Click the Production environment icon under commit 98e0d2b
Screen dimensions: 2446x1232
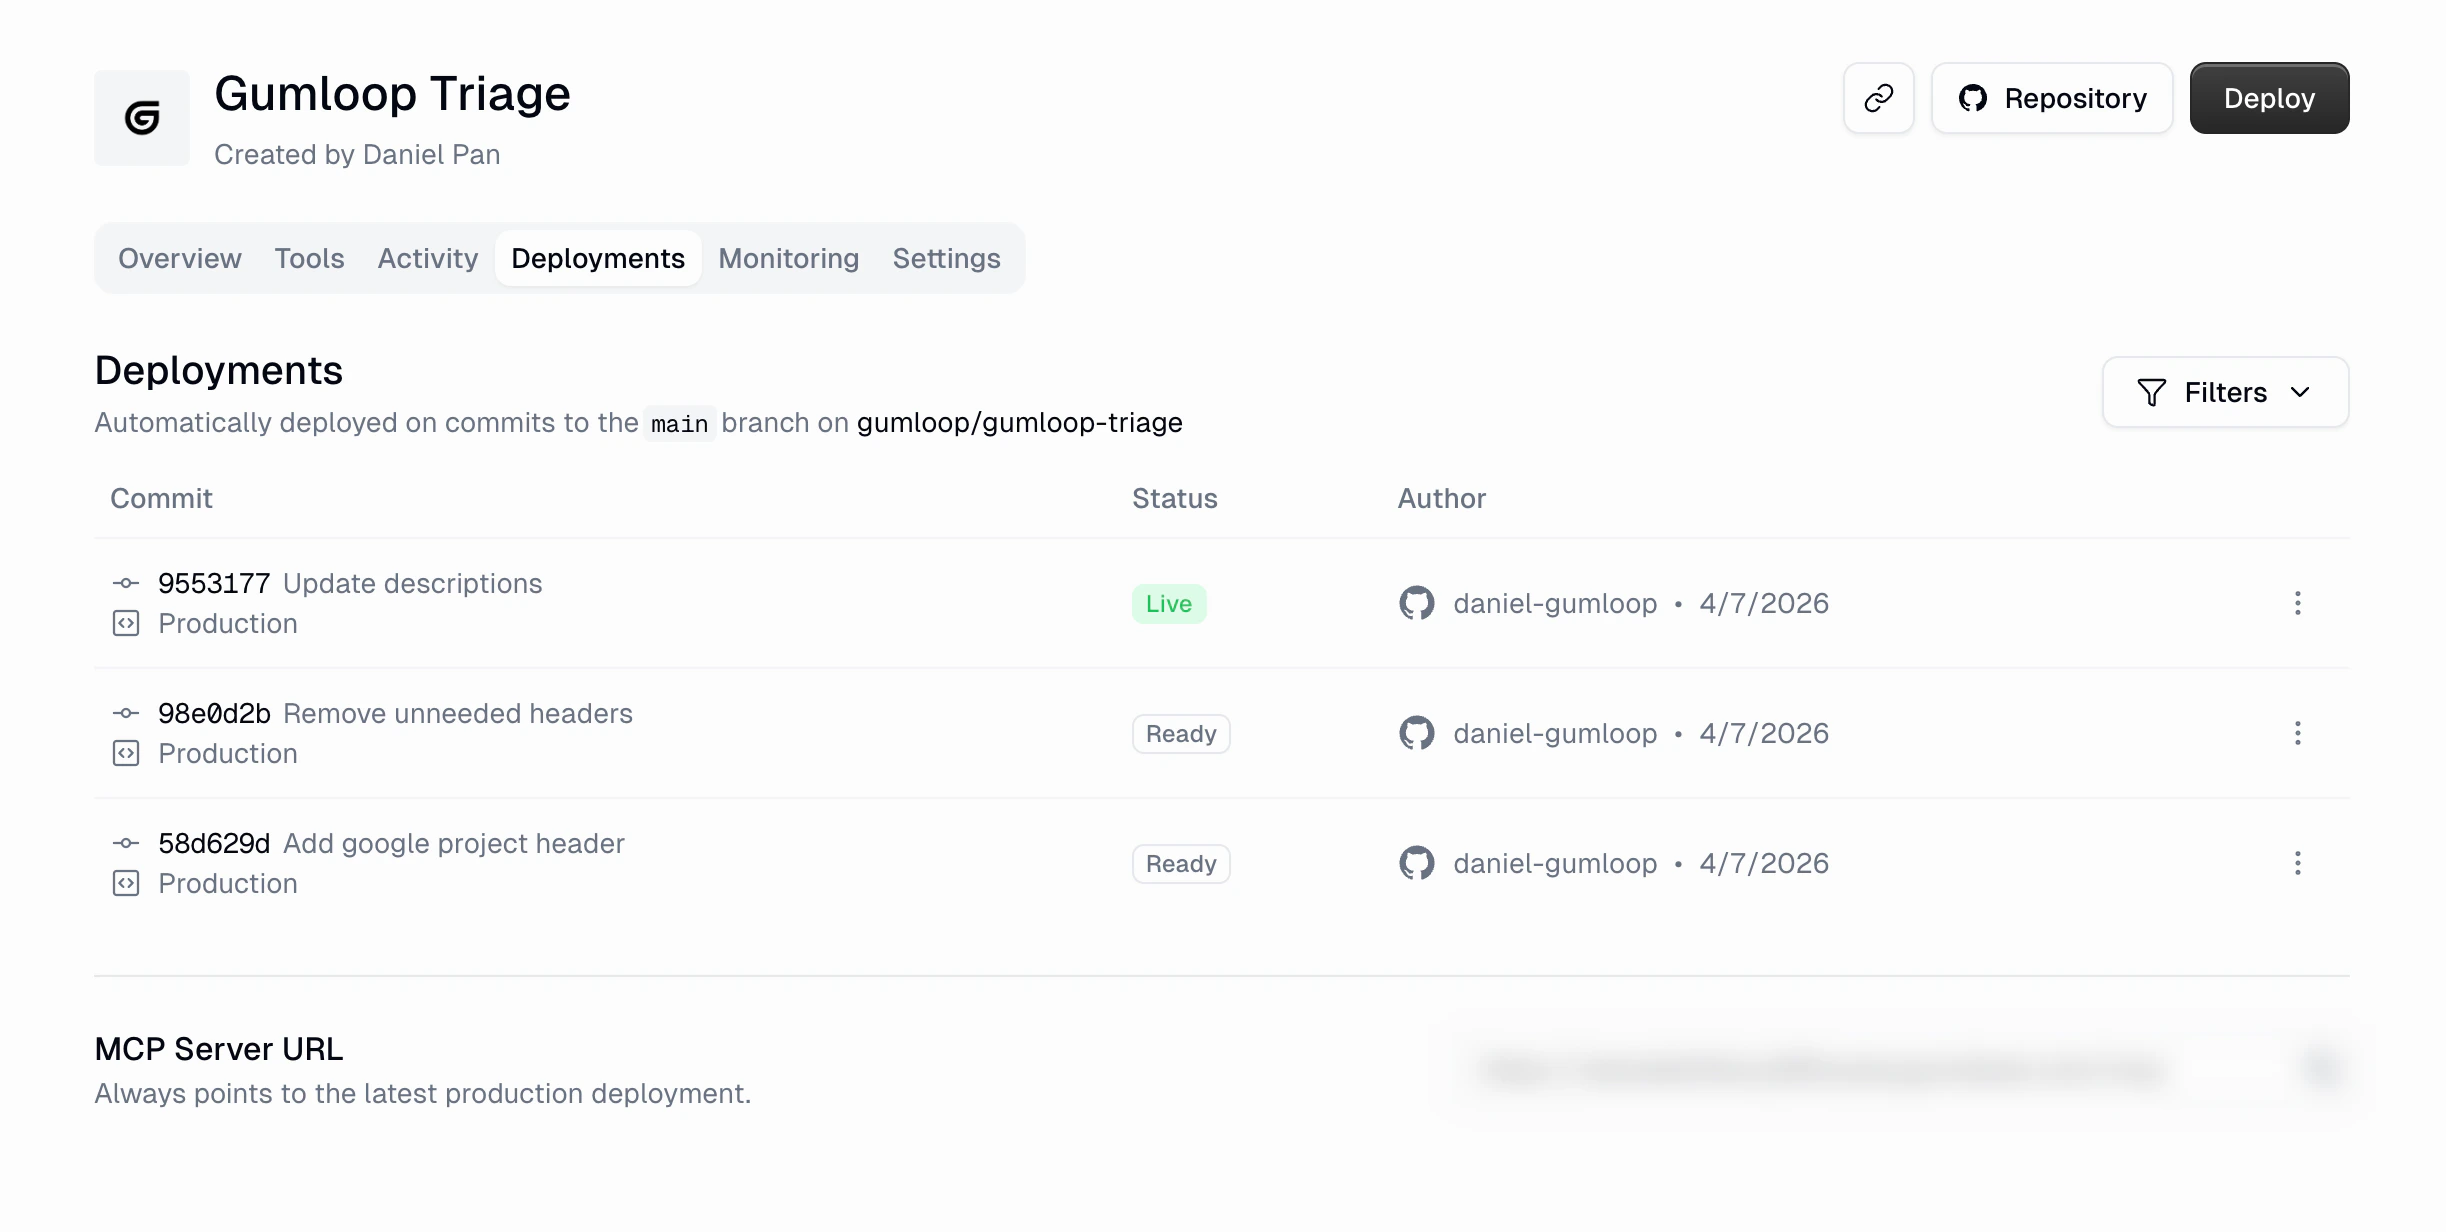point(125,753)
